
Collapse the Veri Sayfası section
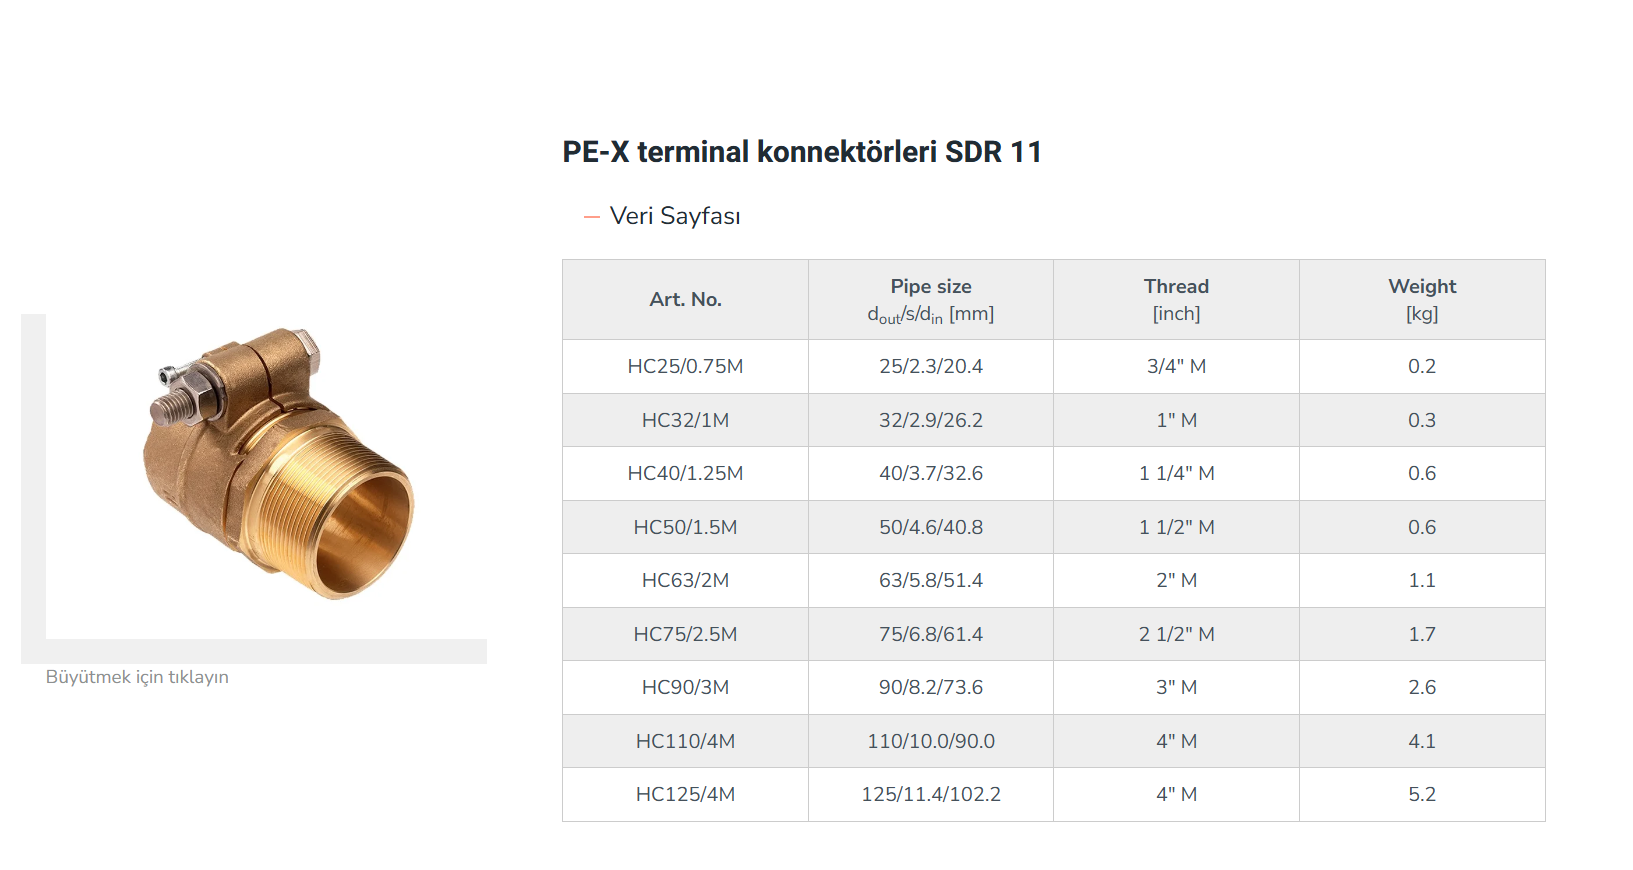coord(675,216)
